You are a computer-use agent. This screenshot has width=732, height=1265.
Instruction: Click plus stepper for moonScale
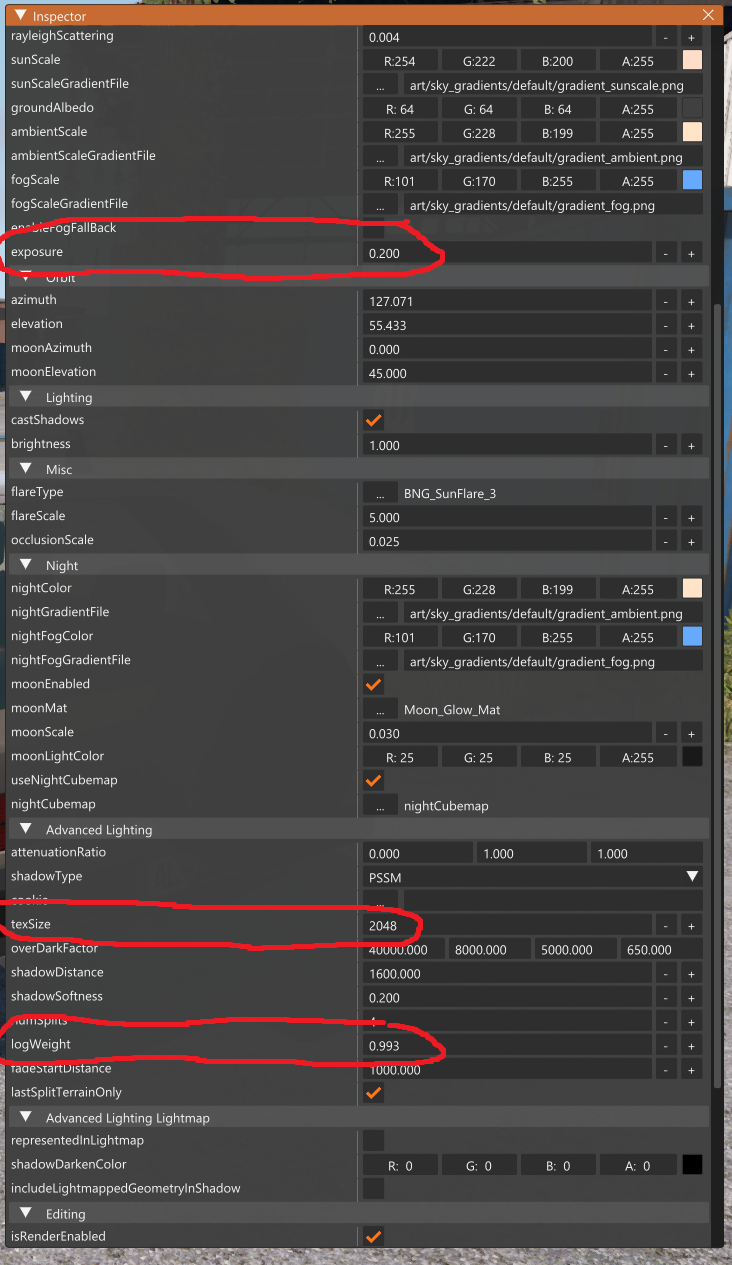[x=691, y=733]
